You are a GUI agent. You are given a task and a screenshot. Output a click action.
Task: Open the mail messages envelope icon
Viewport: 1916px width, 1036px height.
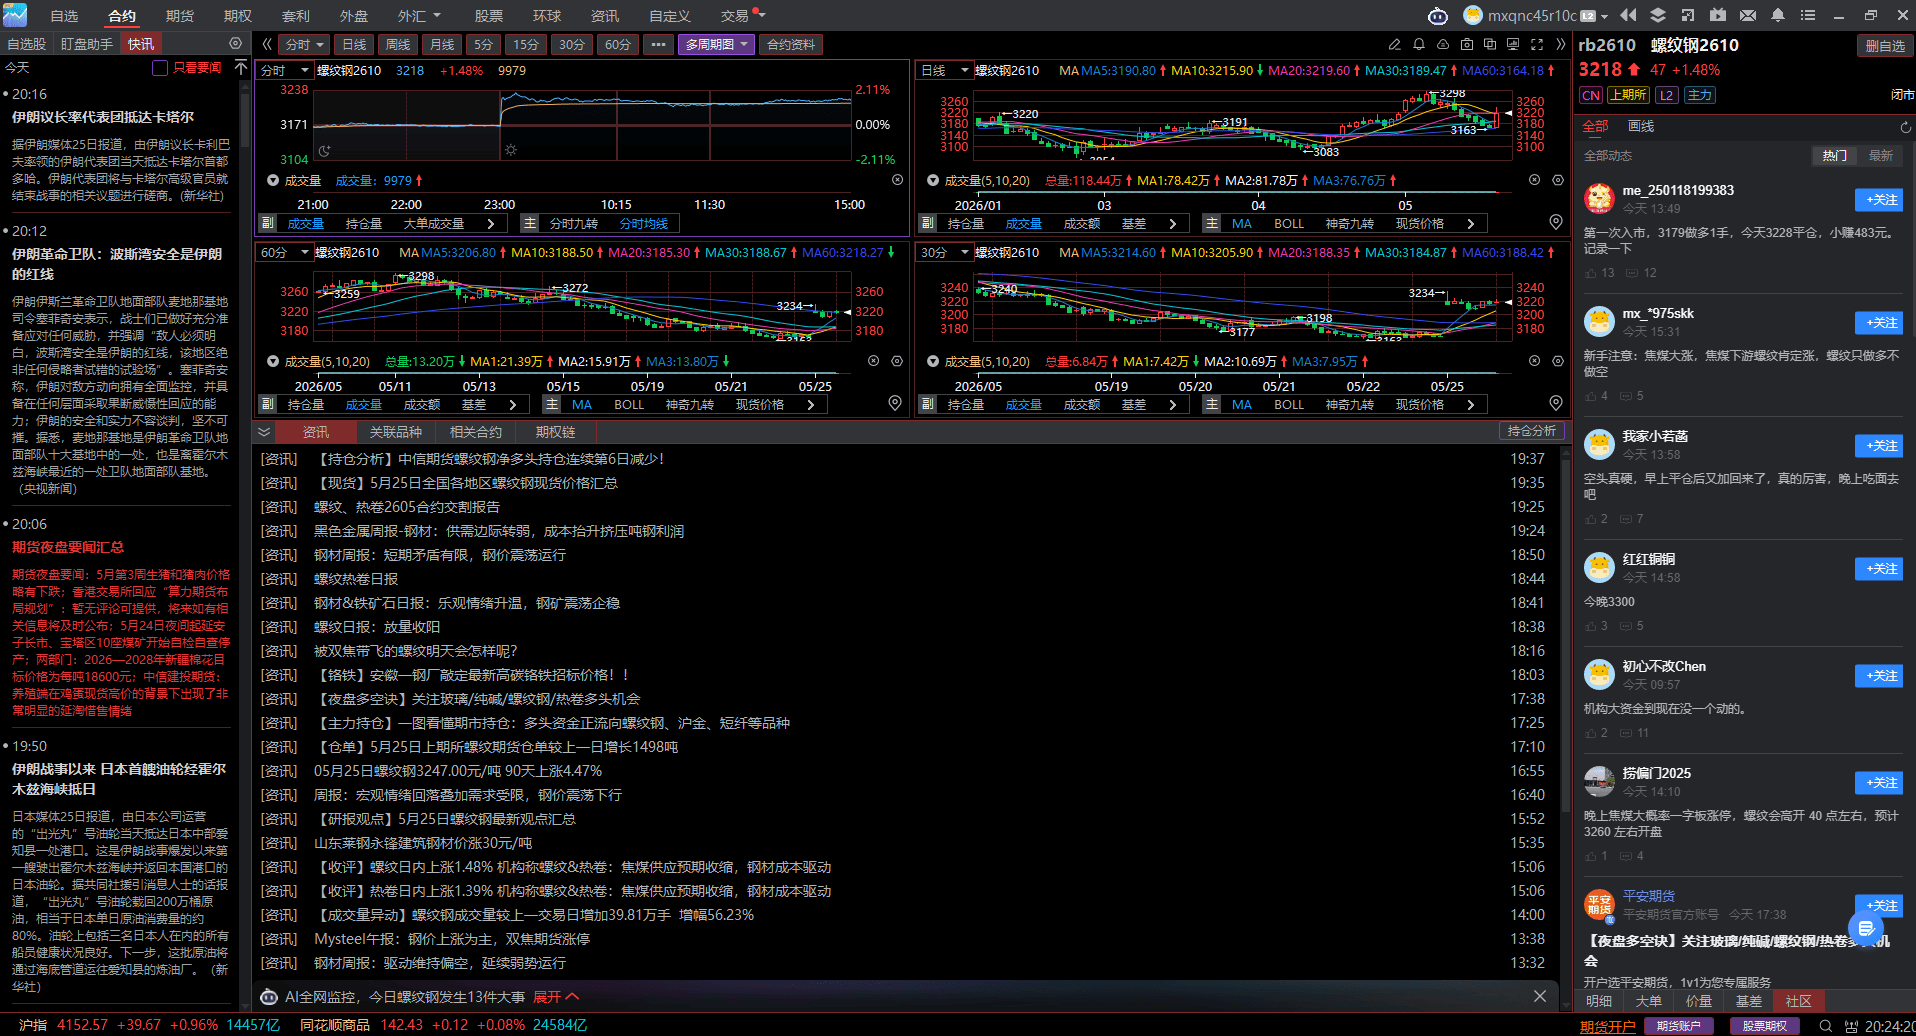coord(1748,15)
